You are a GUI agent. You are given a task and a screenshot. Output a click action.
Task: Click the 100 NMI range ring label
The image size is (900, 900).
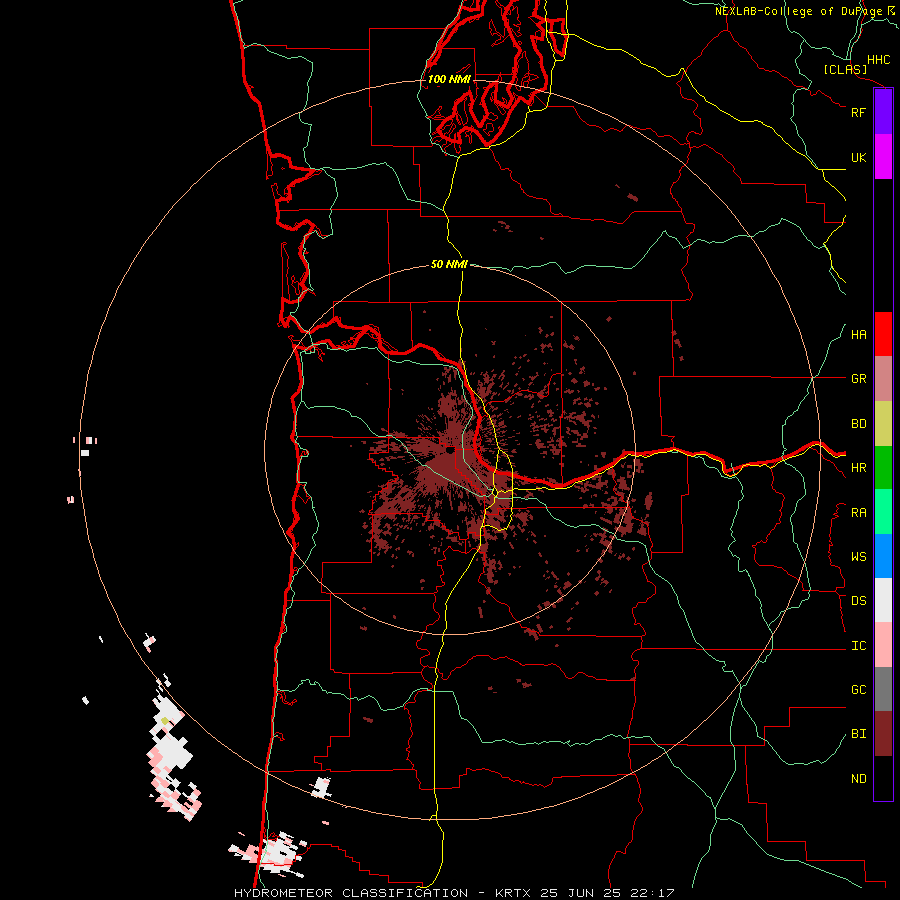pos(449,79)
